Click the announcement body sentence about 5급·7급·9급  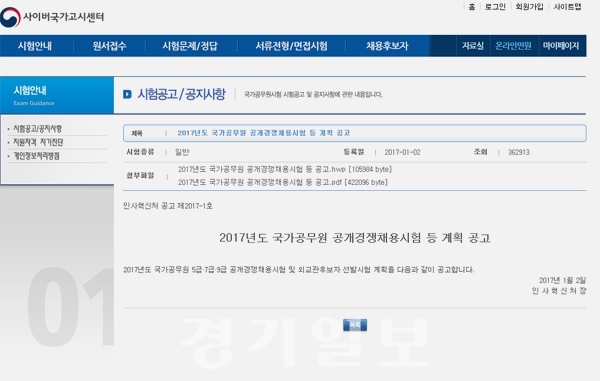tap(298, 270)
